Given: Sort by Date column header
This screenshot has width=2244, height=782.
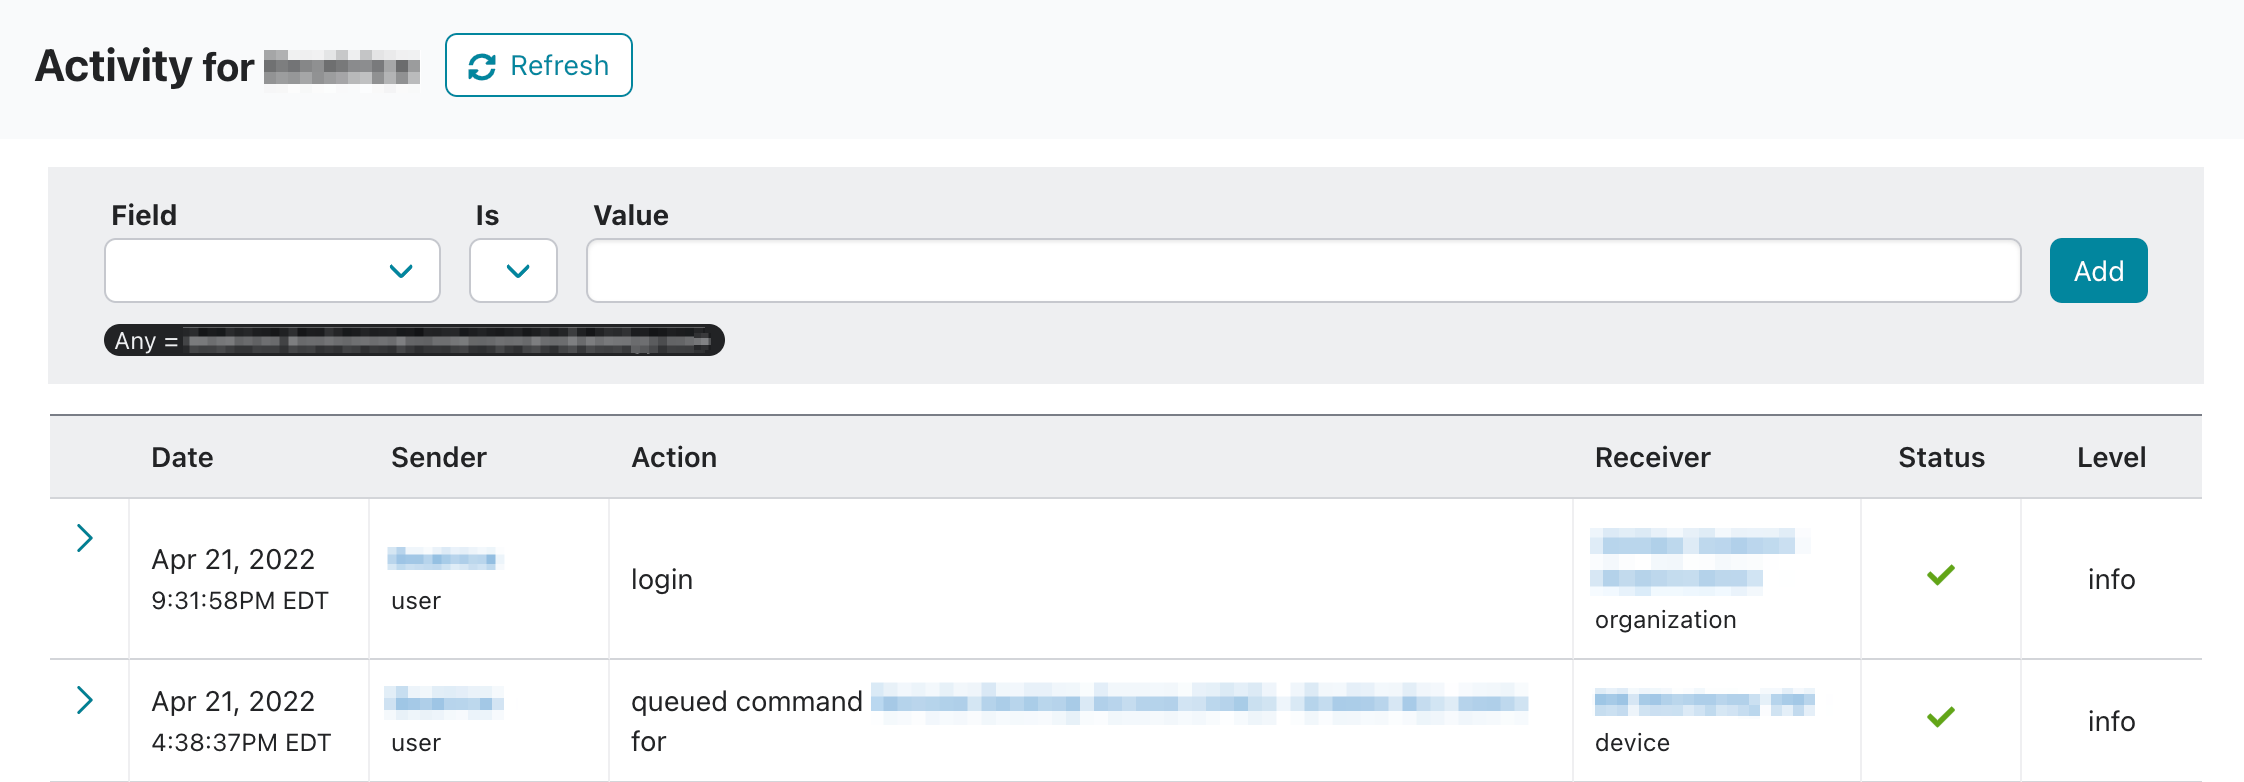Looking at the screenshot, I should click(182, 457).
